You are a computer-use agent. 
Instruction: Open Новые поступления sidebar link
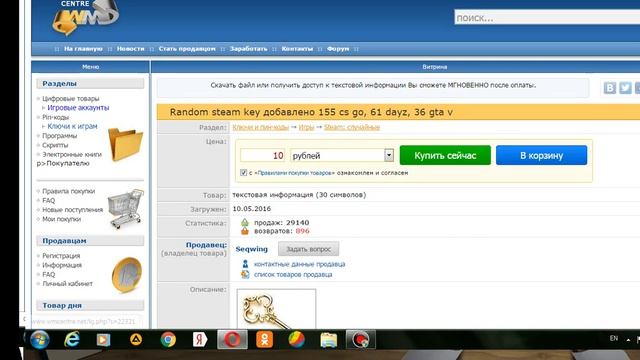coord(73,210)
